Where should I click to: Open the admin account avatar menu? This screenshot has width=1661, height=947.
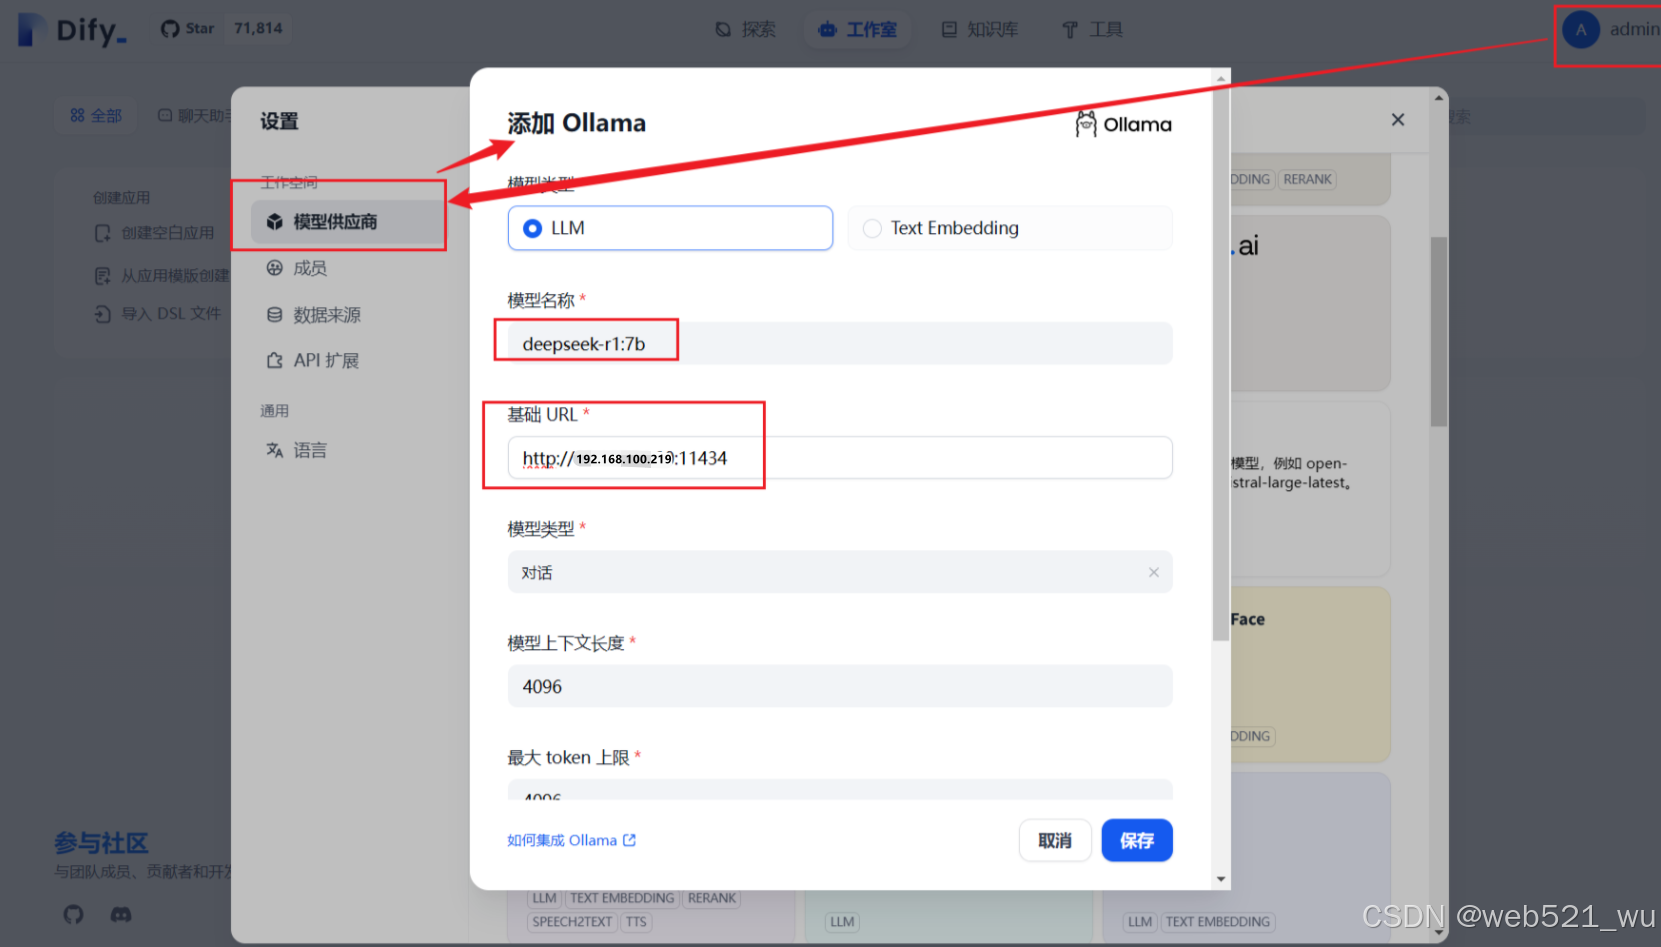pos(1581,30)
